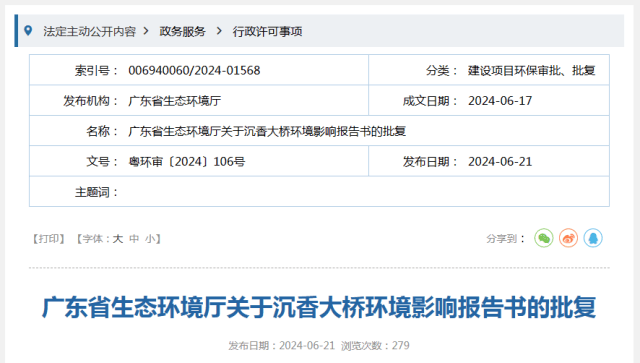
Task: Click the 发布机构 label
Action: click(x=91, y=101)
